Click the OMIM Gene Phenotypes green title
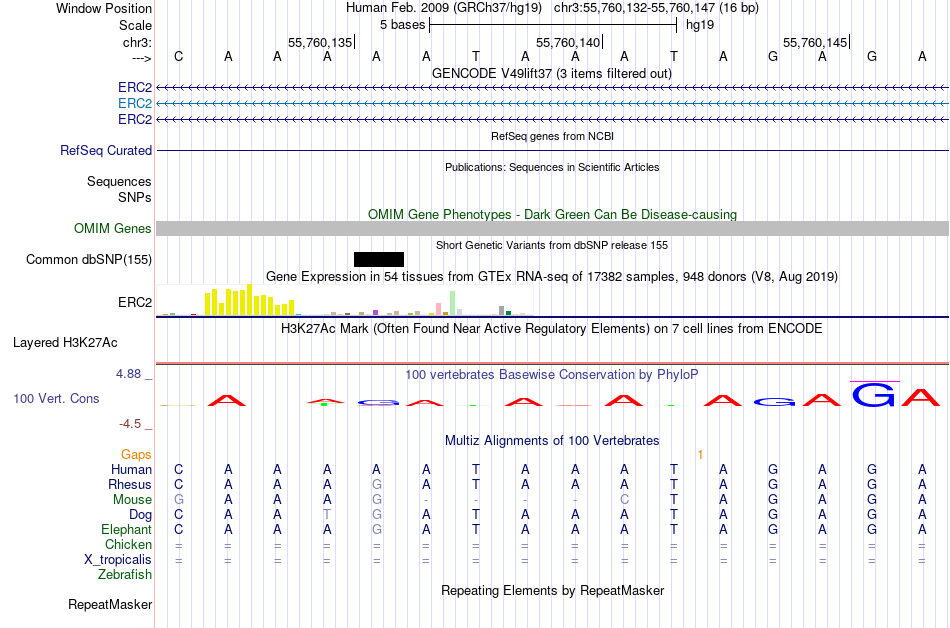Screen dimensions: 950x628 (x=552, y=214)
